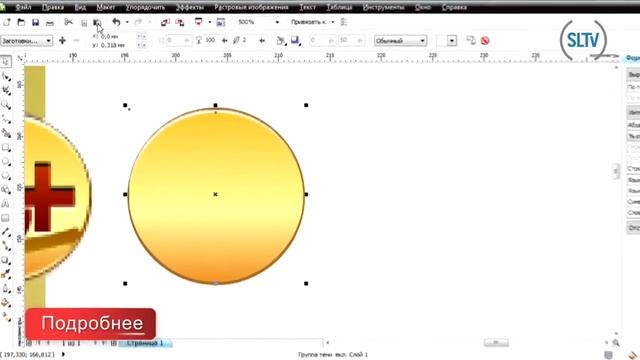This screenshot has height=360, width=640.
Task: Click the Copy icon
Action: pyautogui.click(x=84, y=23)
